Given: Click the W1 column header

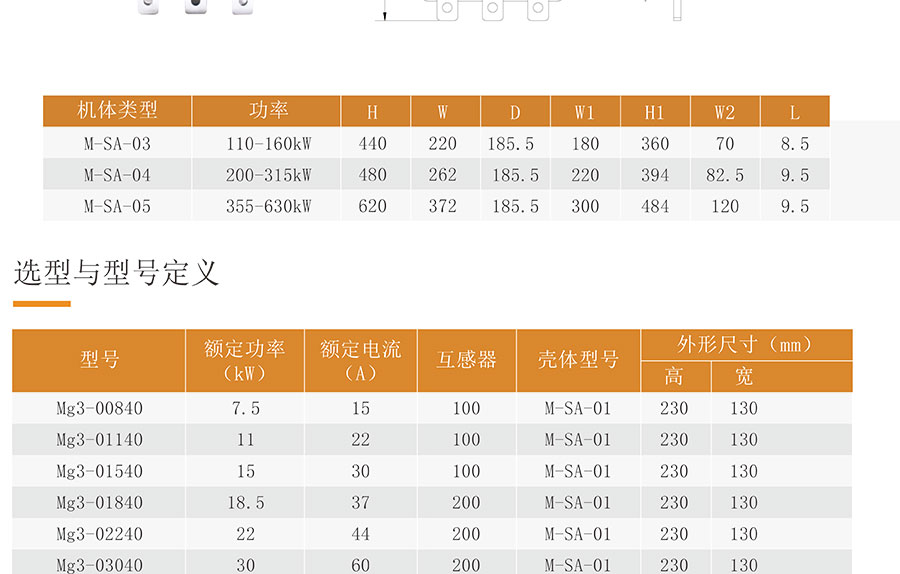Looking at the screenshot, I should [x=585, y=111].
